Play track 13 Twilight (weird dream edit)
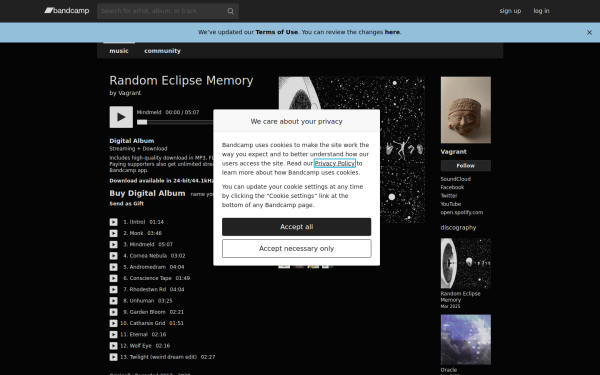 pyautogui.click(x=114, y=357)
